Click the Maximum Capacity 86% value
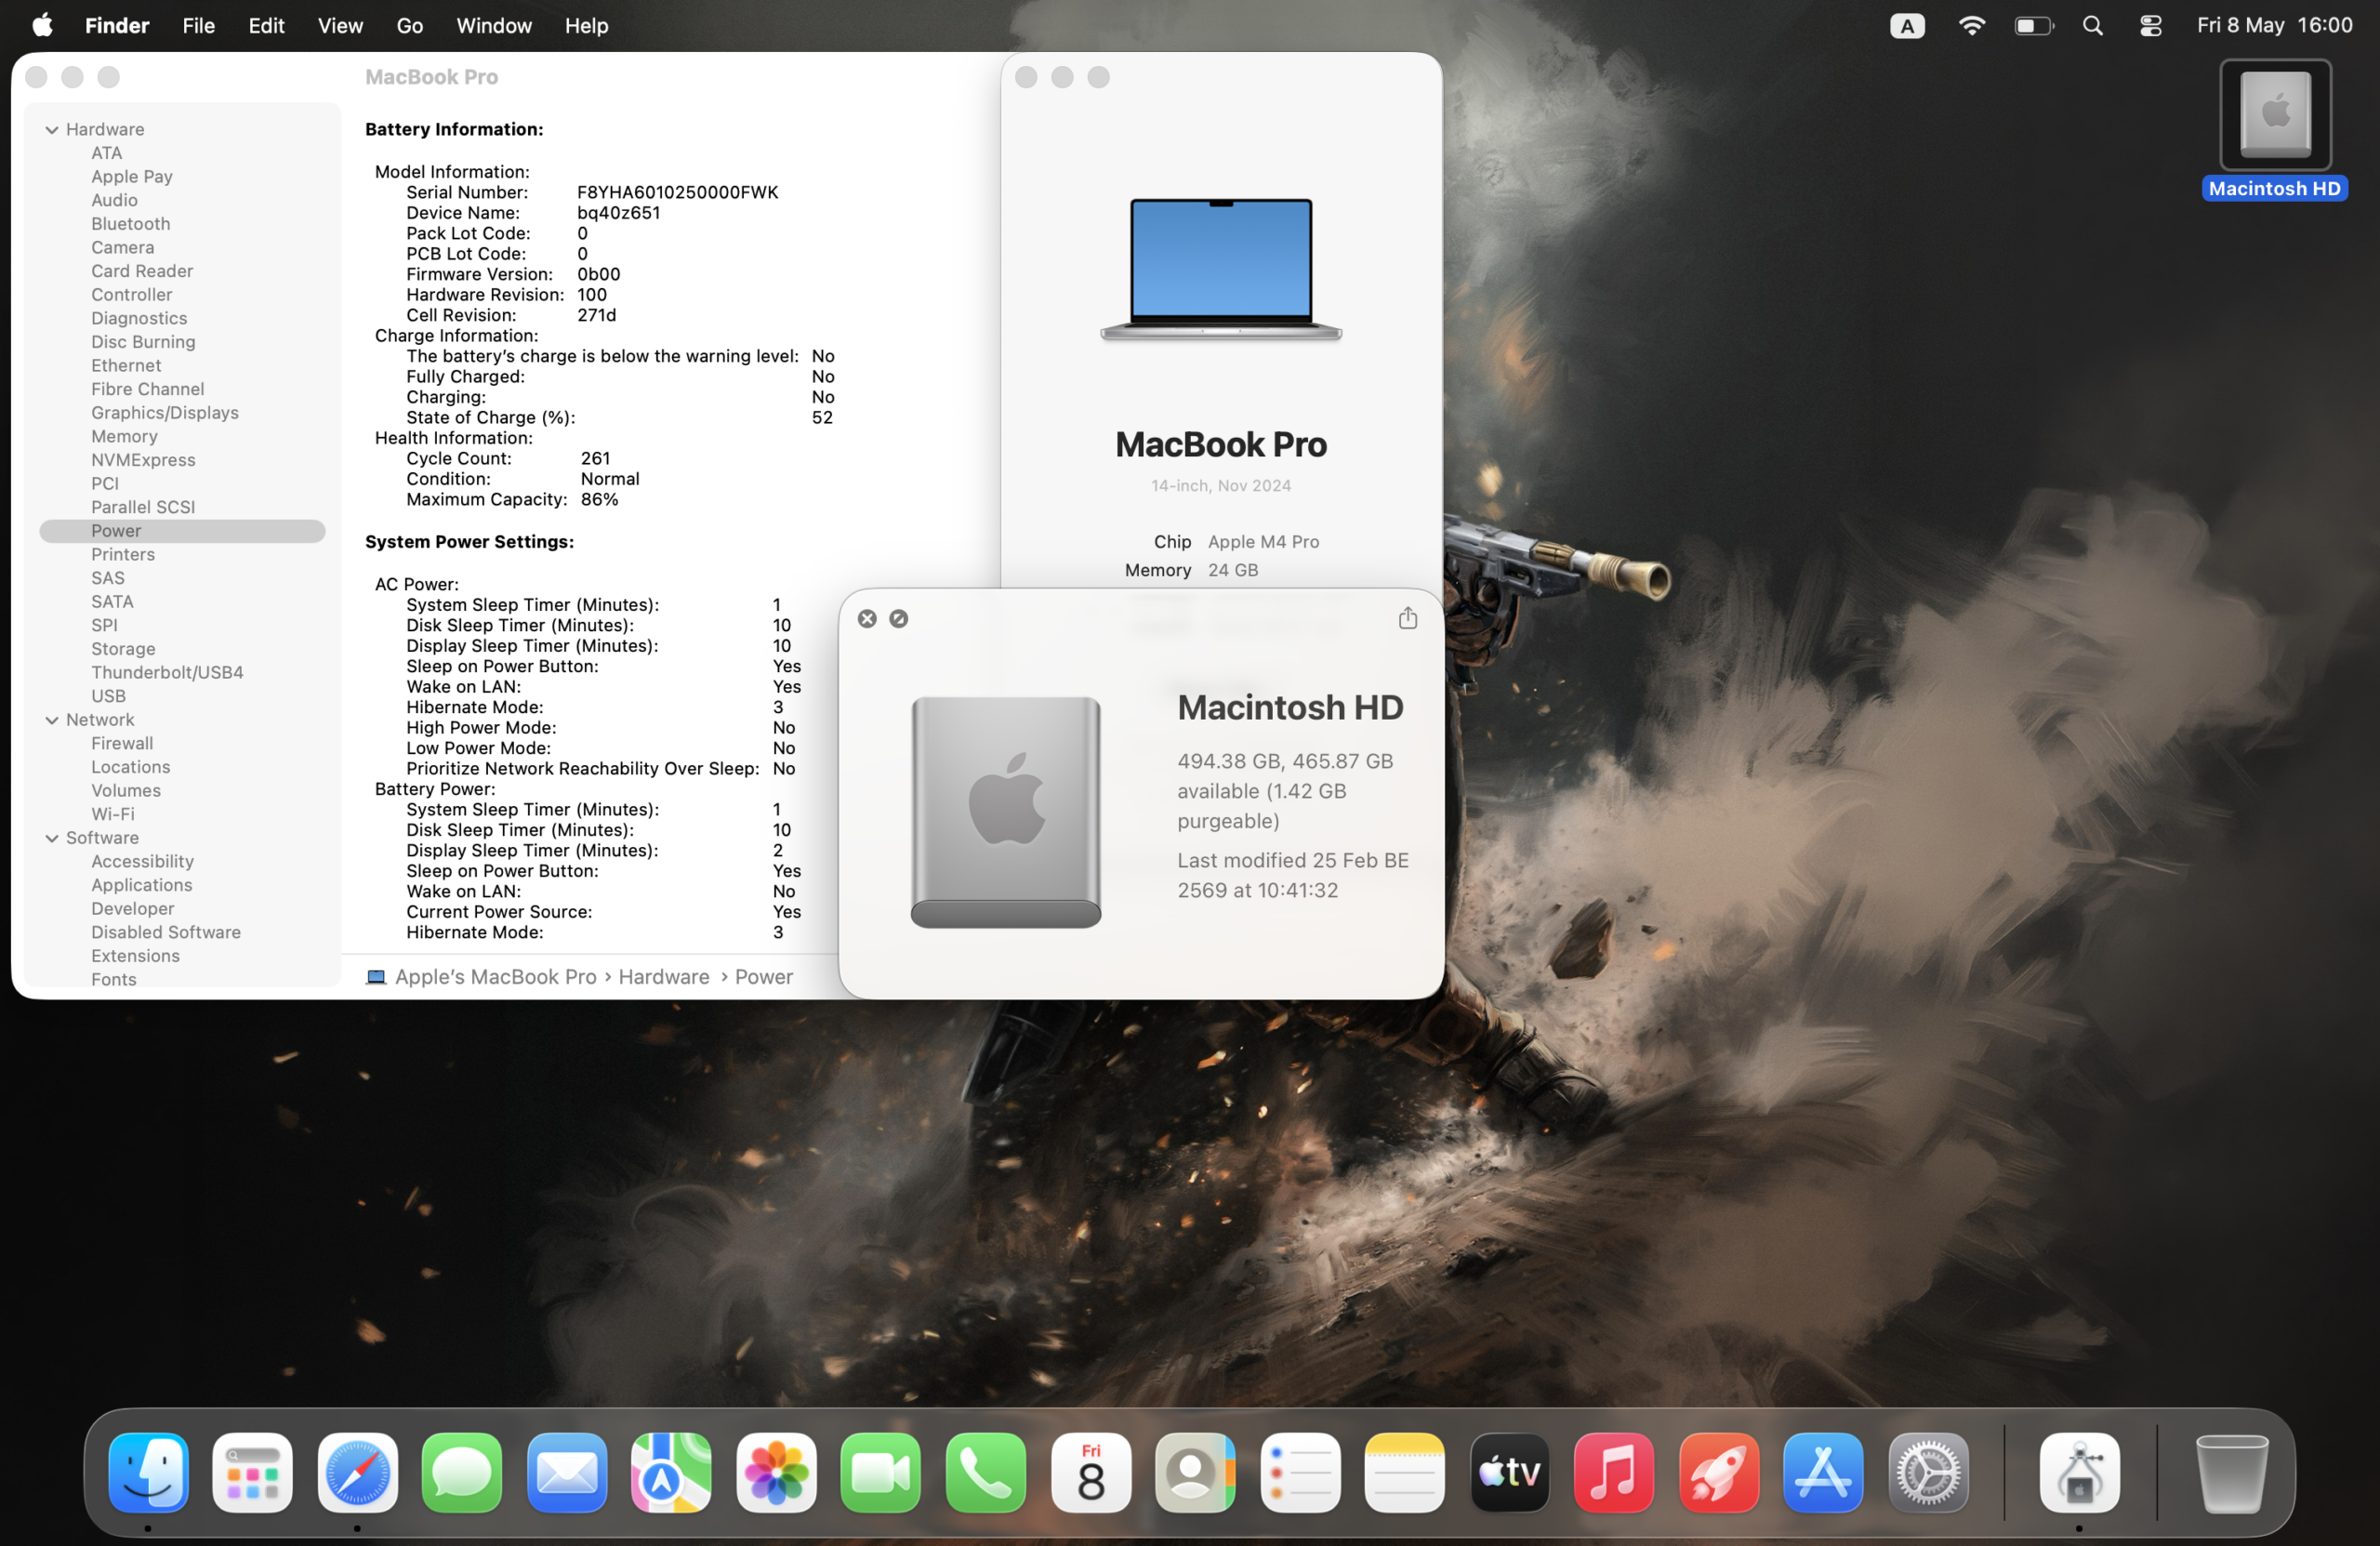Image resolution: width=2380 pixels, height=1546 pixels. tap(599, 499)
